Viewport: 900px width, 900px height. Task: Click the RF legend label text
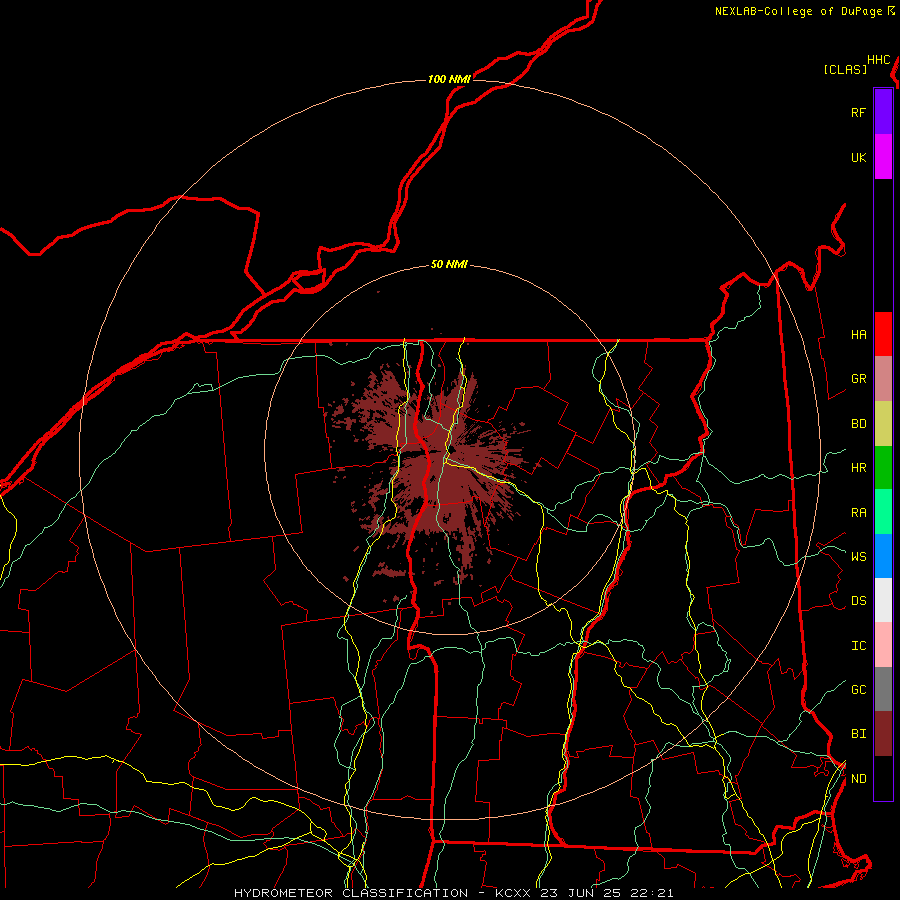[x=858, y=112]
